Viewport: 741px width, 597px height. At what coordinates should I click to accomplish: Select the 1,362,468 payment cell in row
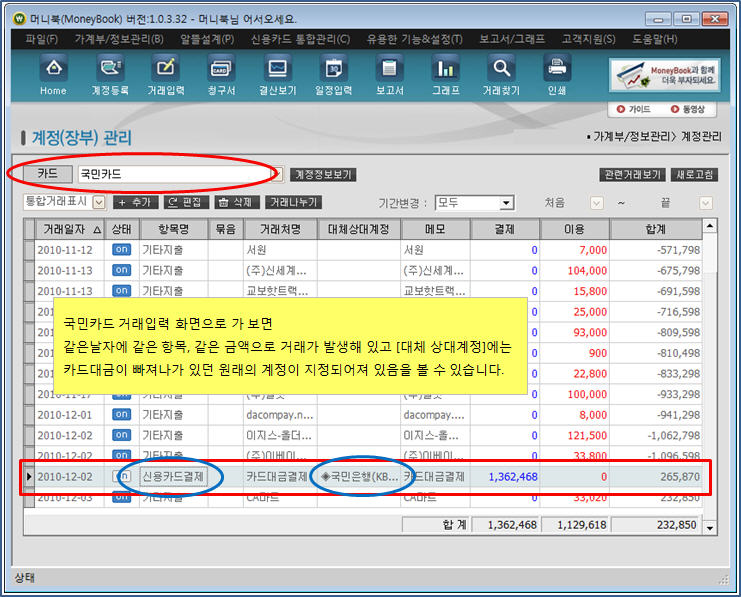pyautogui.click(x=505, y=476)
